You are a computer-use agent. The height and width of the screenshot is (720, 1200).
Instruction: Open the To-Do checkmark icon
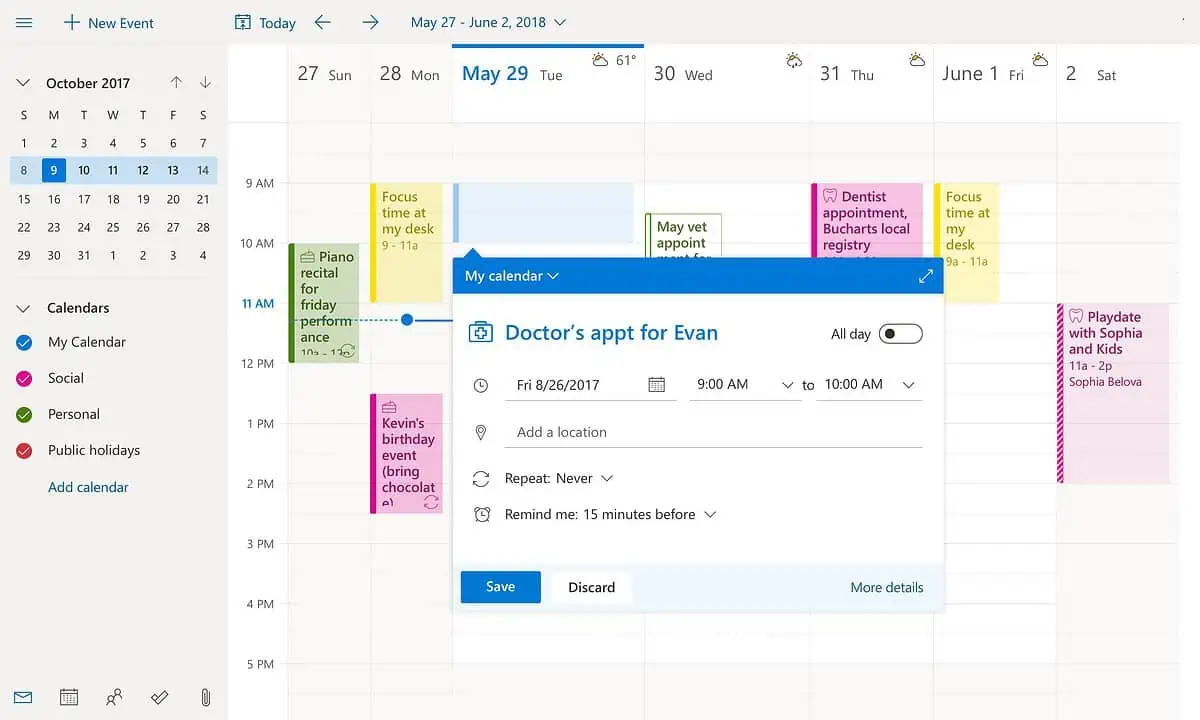coord(159,697)
